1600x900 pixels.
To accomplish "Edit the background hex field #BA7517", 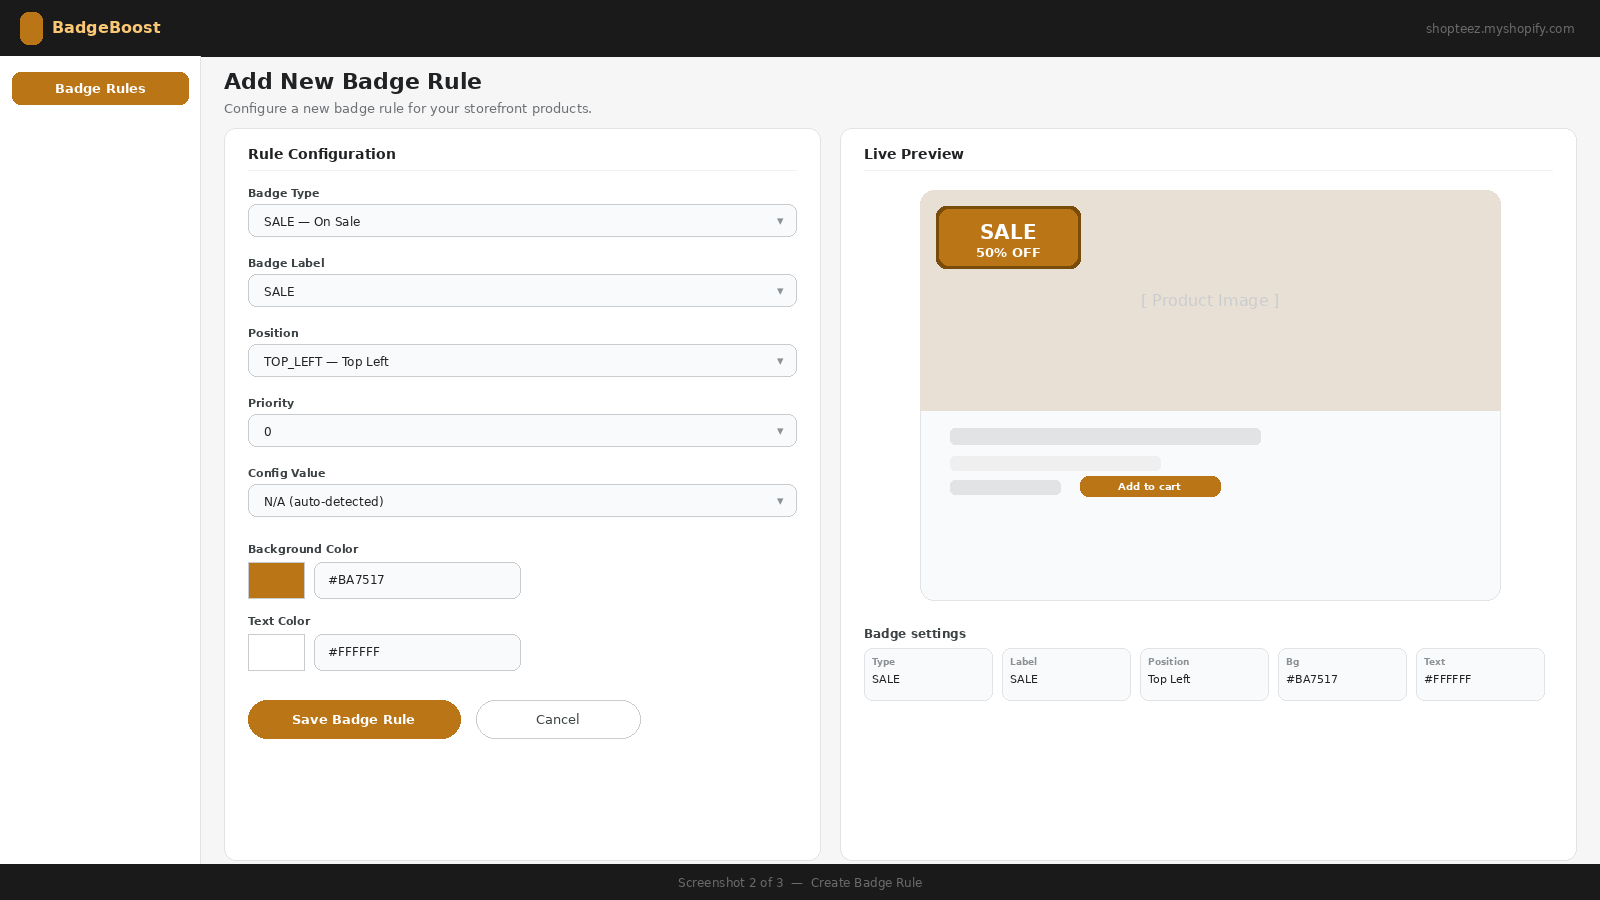I will click(x=417, y=580).
